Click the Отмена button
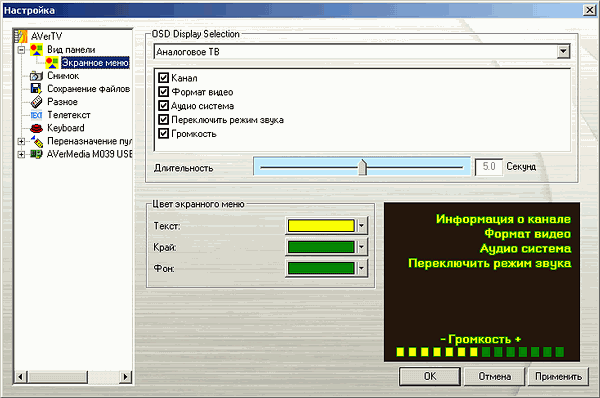The width and height of the screenshot is (600, 398). [494, 377]
